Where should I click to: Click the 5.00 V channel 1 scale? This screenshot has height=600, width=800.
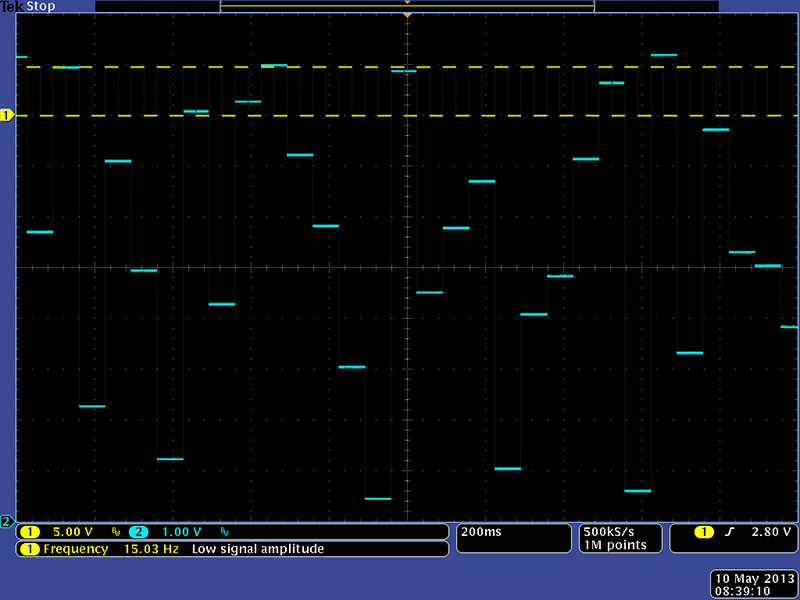(72, 532)
